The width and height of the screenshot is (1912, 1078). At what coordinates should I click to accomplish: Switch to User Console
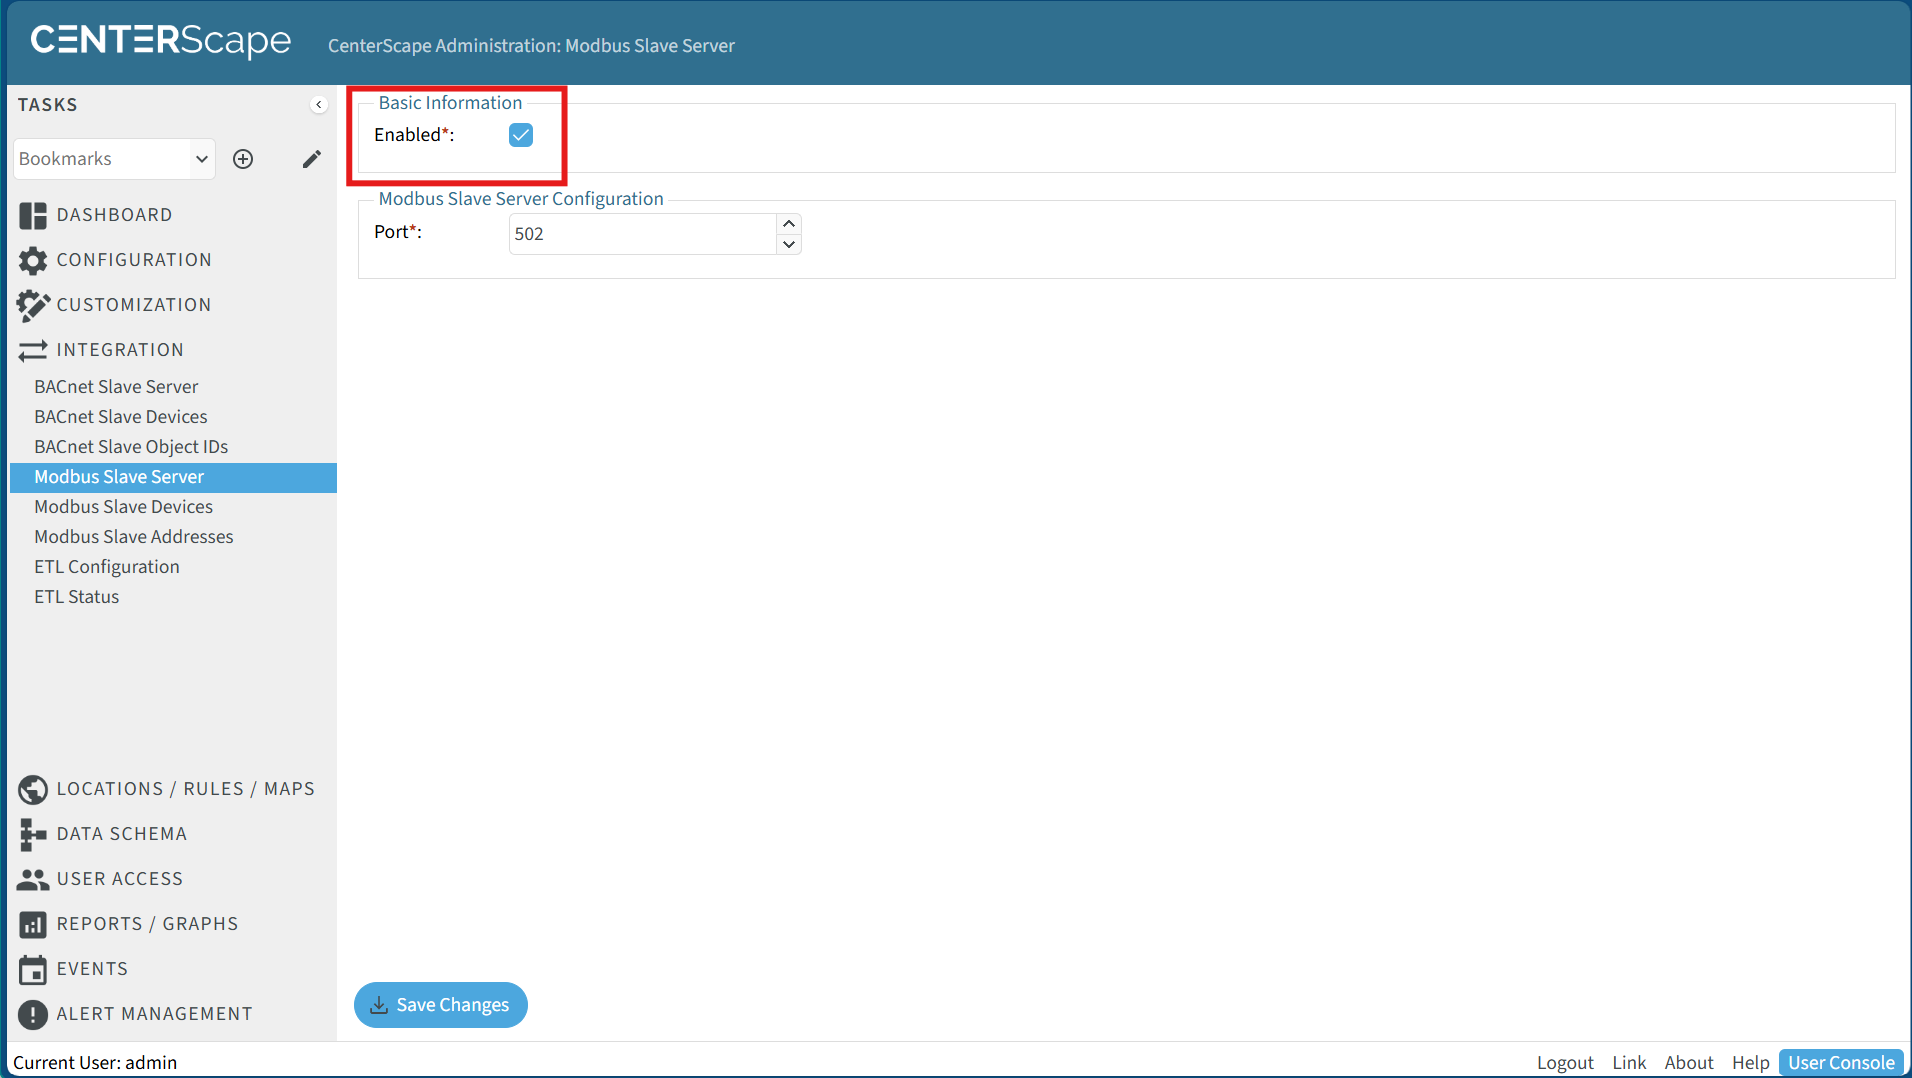1841,1062
